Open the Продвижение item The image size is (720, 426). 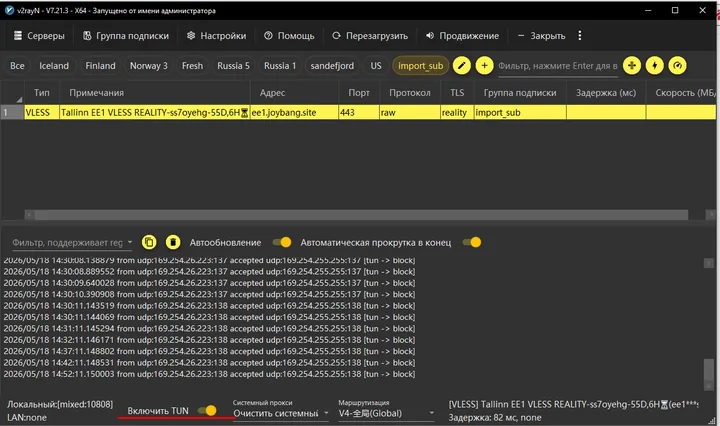coord(462,36)
